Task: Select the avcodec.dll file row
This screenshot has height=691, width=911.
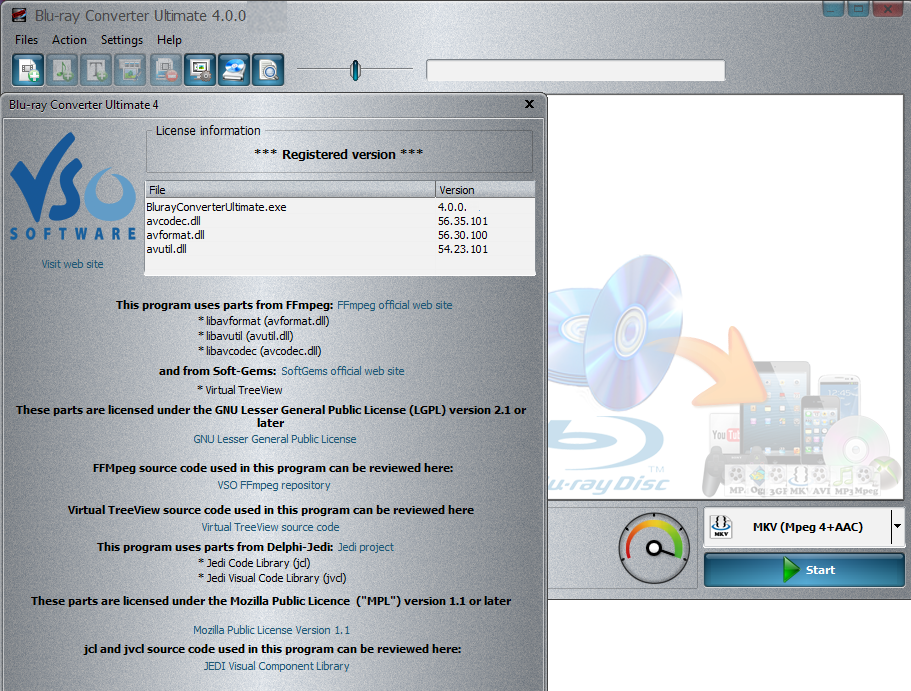Action: [x=340, y=221]
